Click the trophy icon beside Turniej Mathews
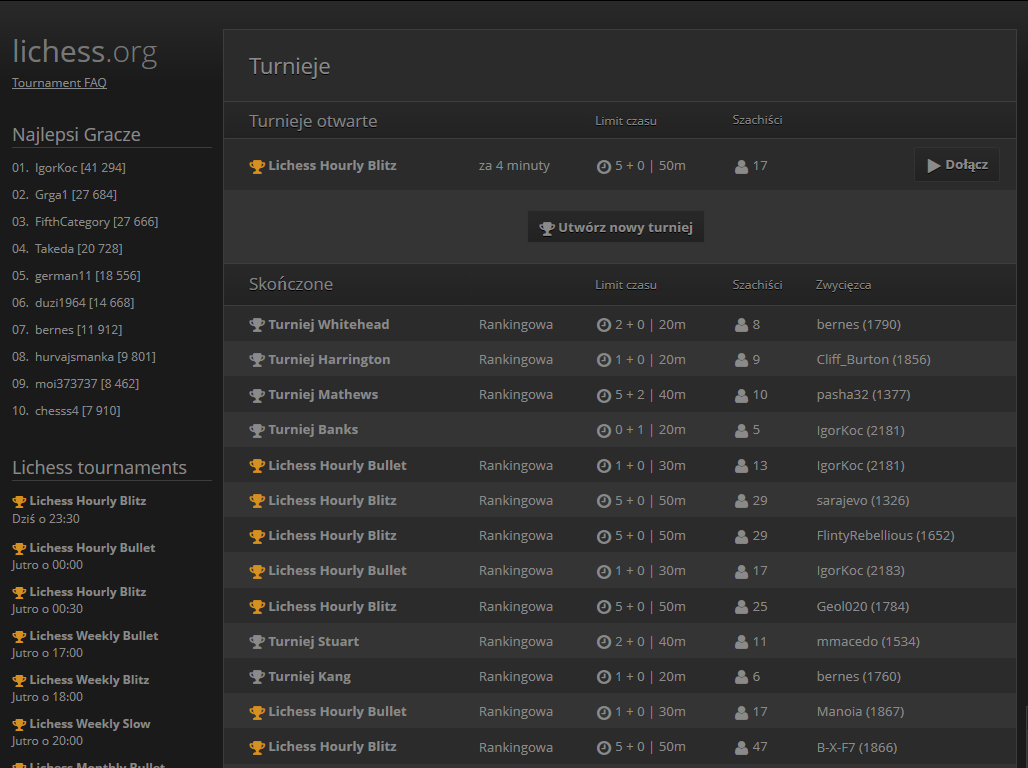This screenshot has width=1028, height=768. [x=257, y=395]
